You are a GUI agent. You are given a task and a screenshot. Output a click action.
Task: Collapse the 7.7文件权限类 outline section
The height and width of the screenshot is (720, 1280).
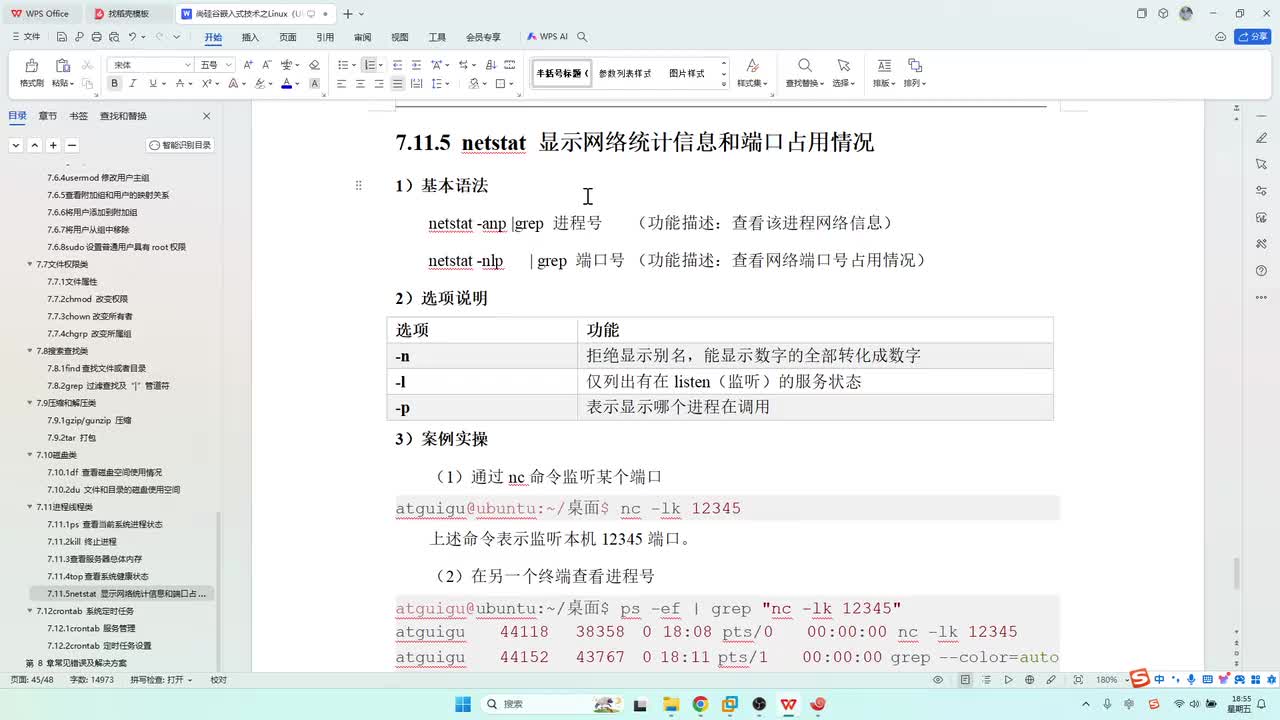[x=29, y=264]
